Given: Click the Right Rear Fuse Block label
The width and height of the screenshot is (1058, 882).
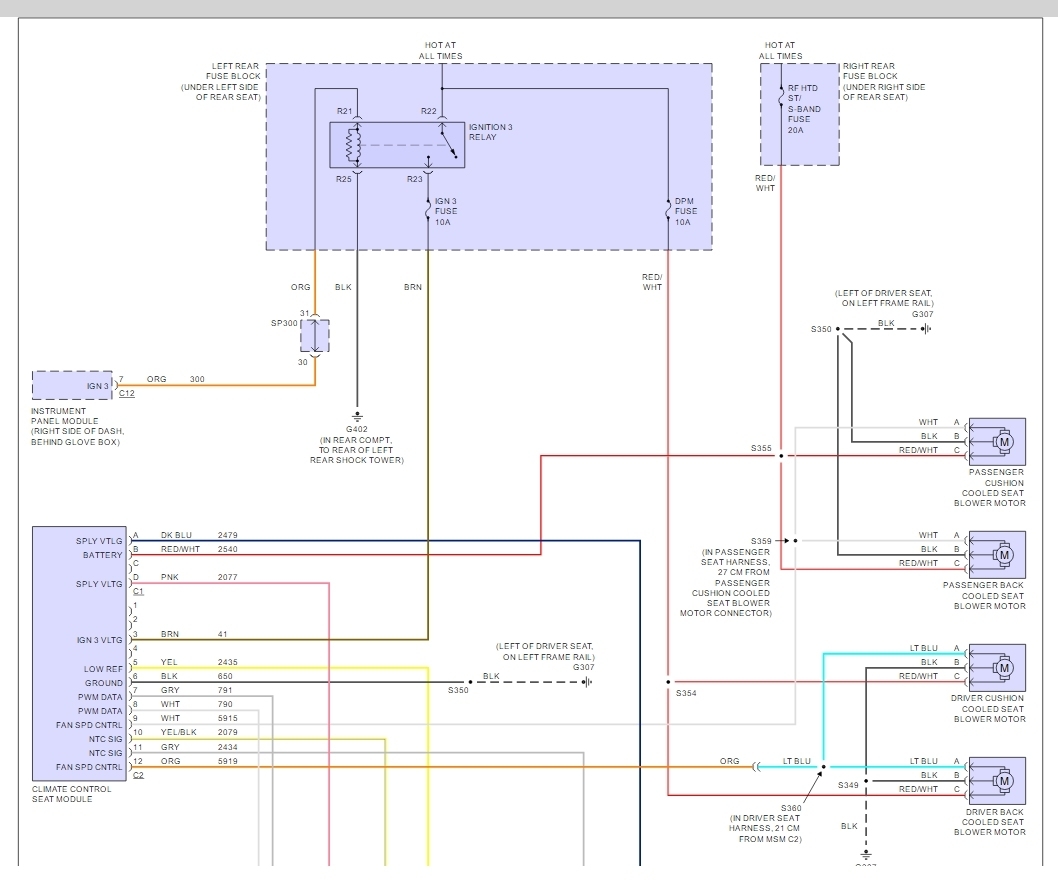Looking at the screenshot, I should (x=884, y=82).
